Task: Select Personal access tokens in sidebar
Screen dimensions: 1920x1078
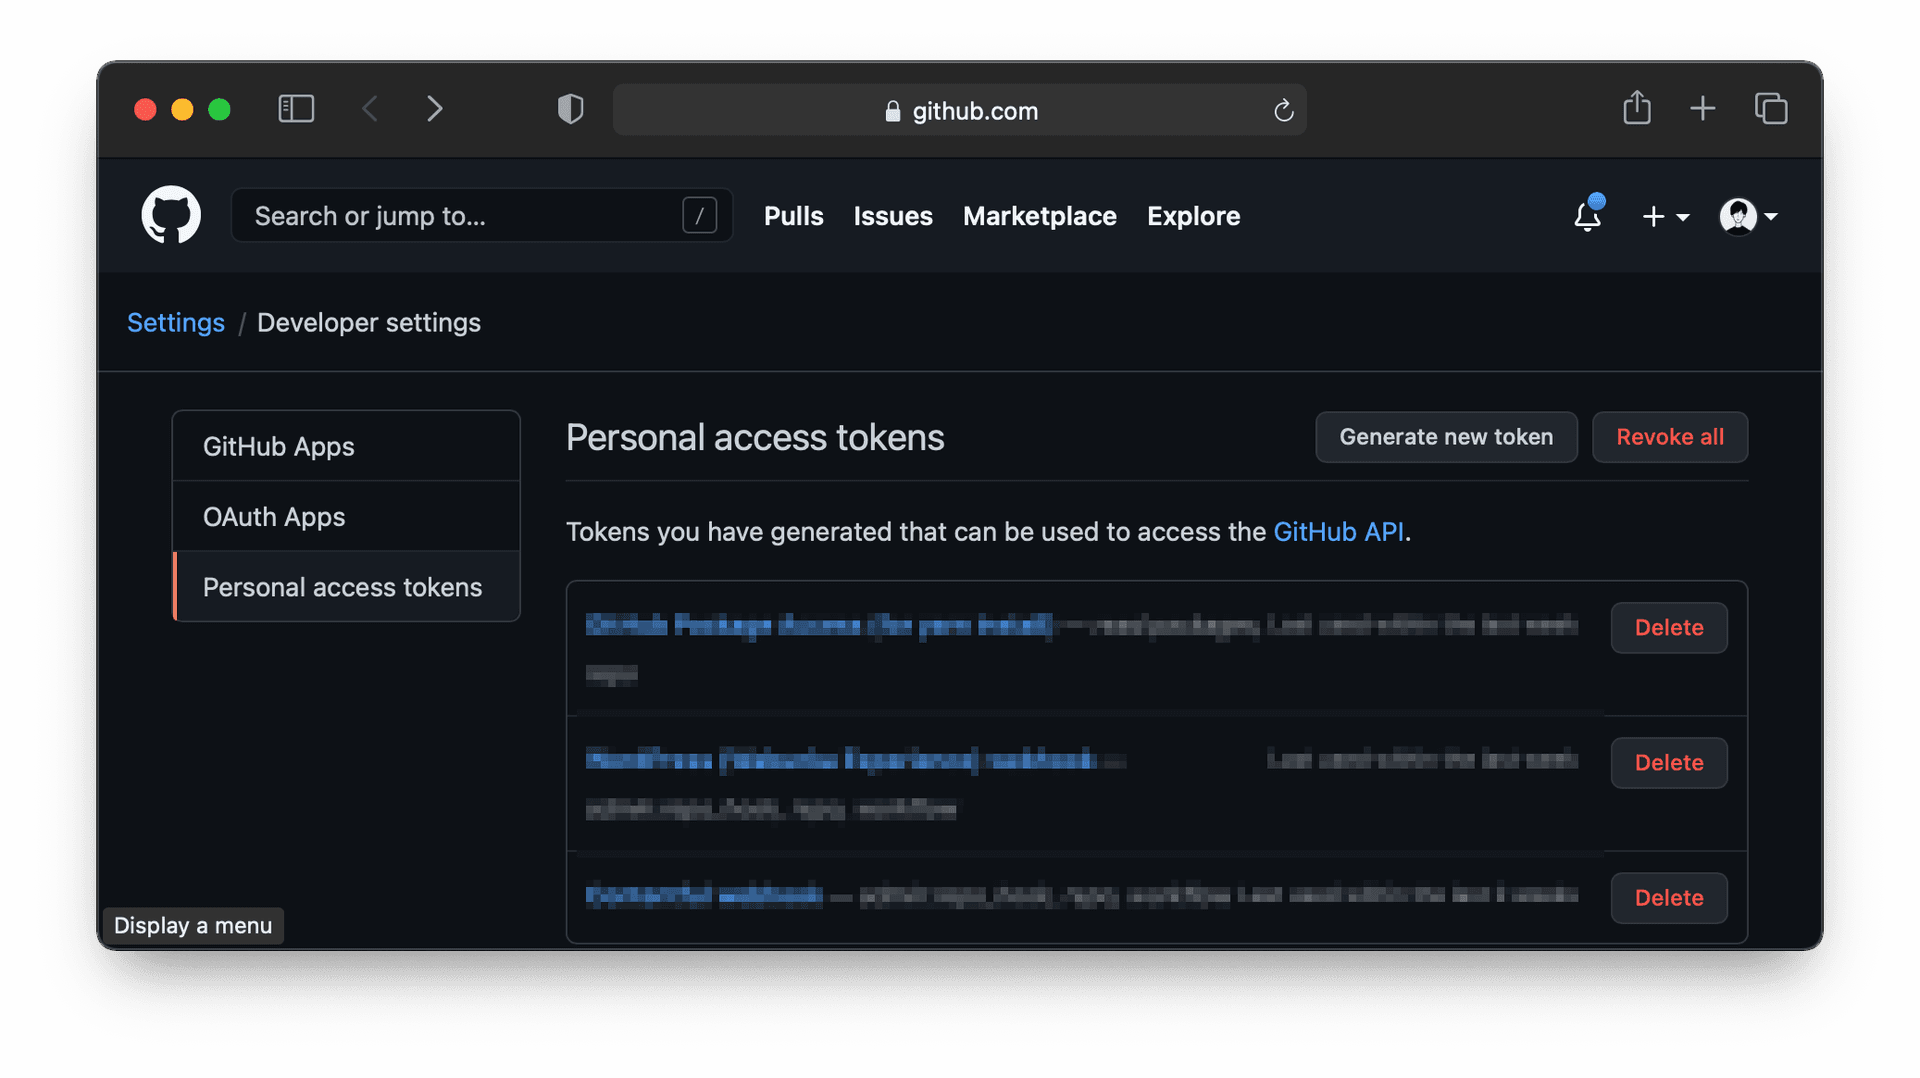Action: pos(346,587)
